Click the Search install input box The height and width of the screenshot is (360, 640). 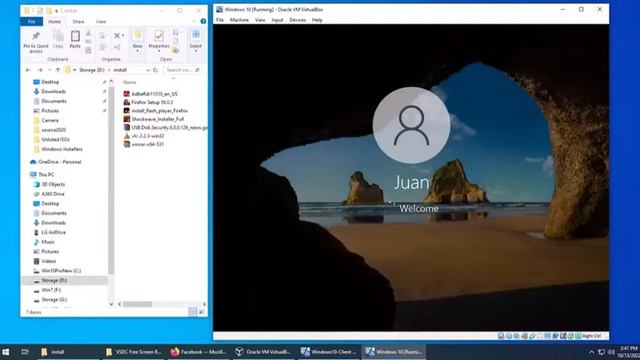[183, 70]
